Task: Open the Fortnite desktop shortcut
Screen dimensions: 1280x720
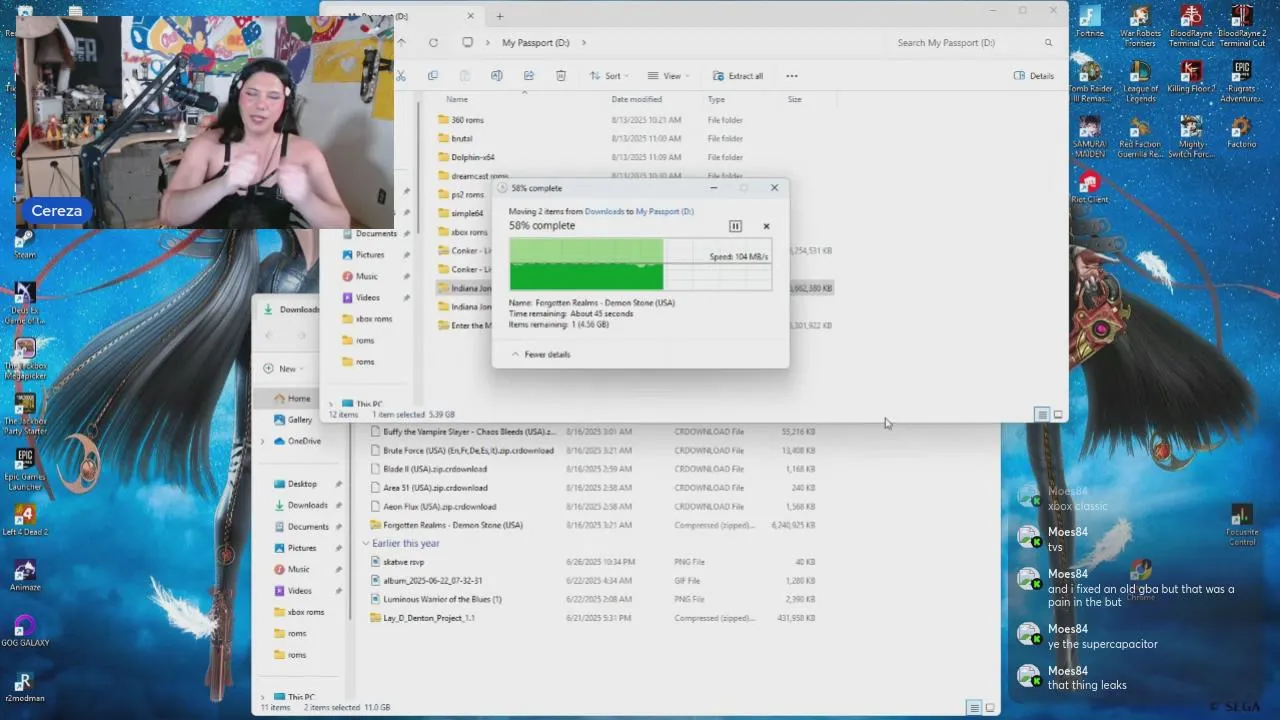Action: click(x=1090, y=22)
